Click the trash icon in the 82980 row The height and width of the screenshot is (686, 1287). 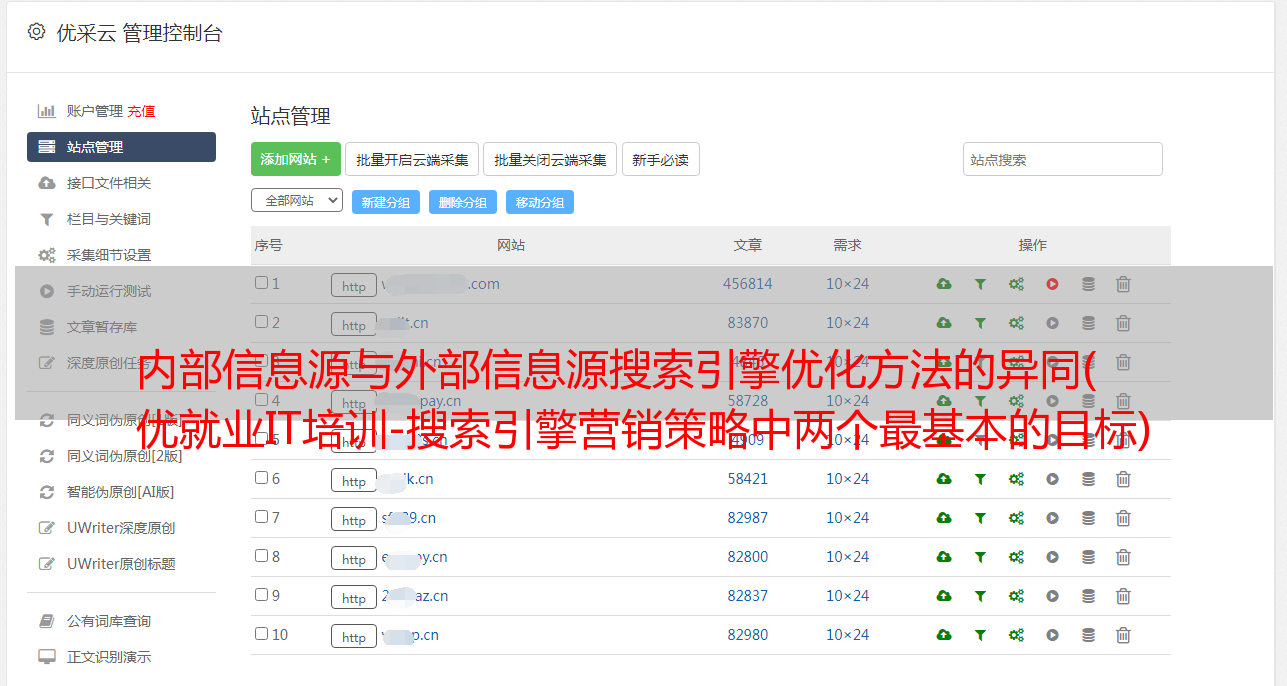1123,635
